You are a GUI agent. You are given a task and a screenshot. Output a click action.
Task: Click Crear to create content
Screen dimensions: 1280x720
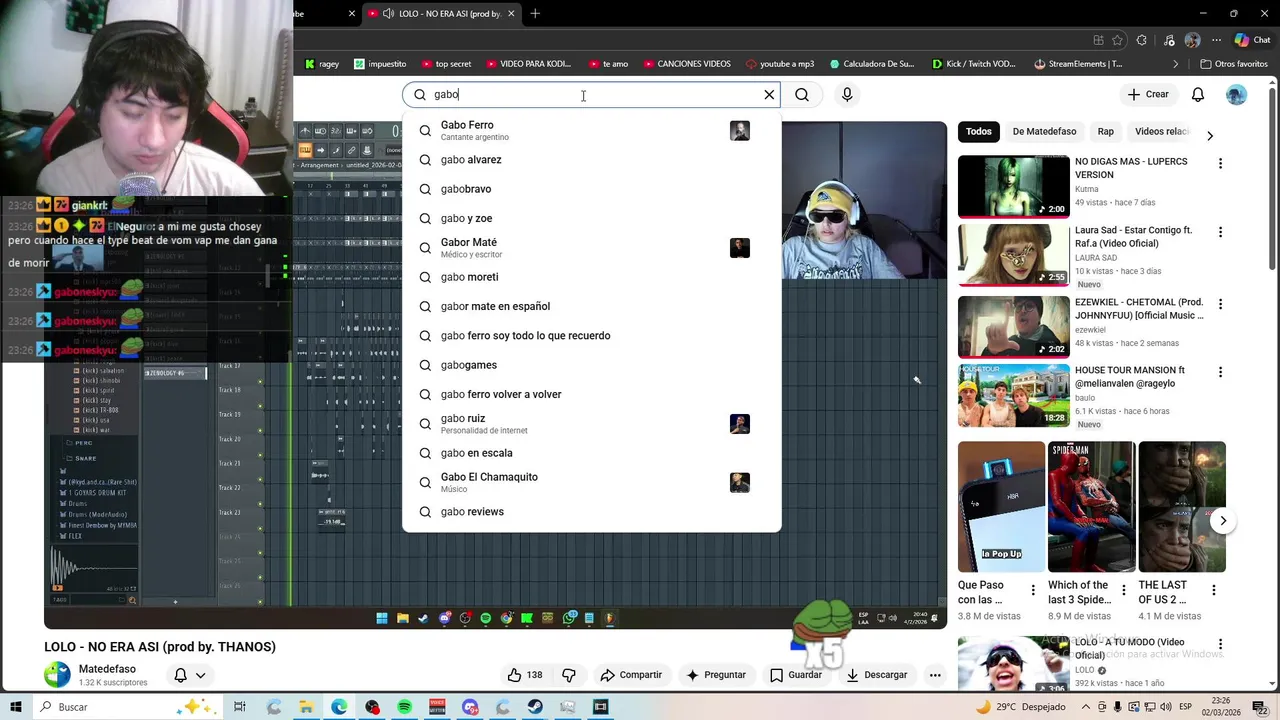point(1147,94)
